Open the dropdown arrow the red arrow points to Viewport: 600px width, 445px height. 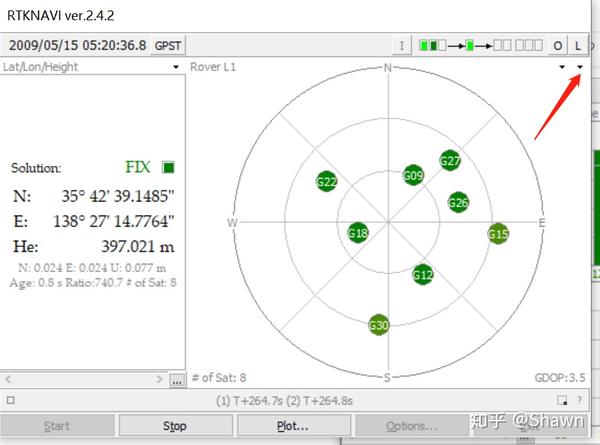point(580,67)
